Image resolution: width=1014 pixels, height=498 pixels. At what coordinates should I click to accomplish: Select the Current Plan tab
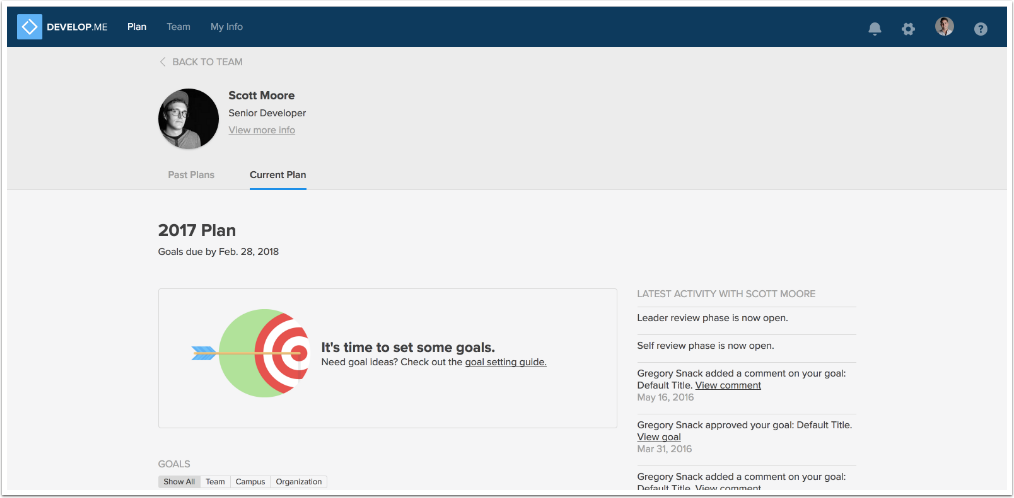coord(278,175)
